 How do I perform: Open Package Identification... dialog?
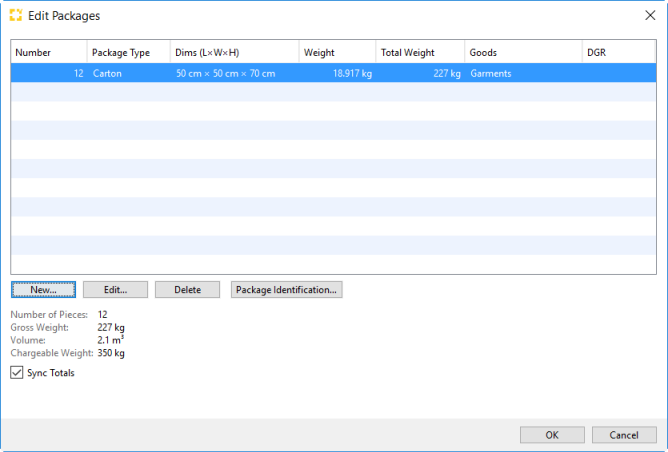[287, 290]
